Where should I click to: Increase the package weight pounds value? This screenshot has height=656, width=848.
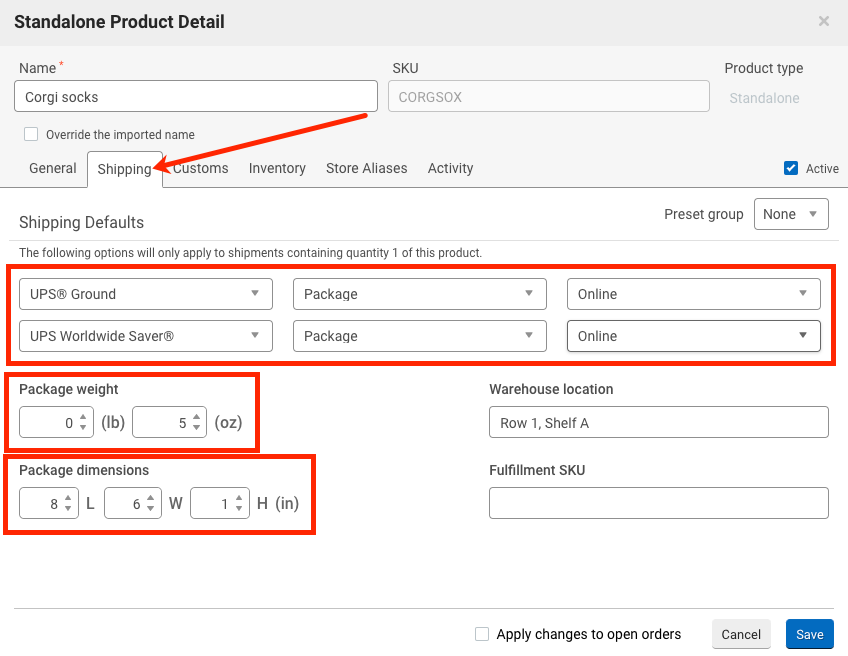[x=83, y=418]
